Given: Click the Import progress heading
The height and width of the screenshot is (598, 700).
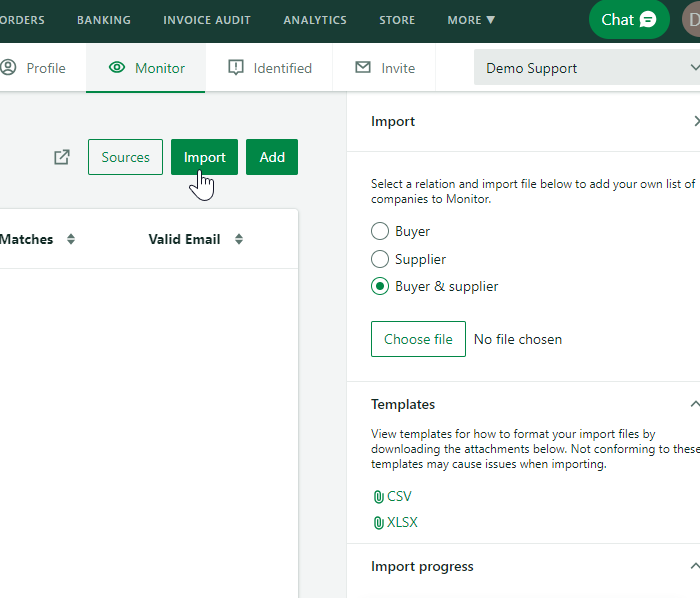Looking at the screenshot, I should pyautogui.click(x=422, y=566).
